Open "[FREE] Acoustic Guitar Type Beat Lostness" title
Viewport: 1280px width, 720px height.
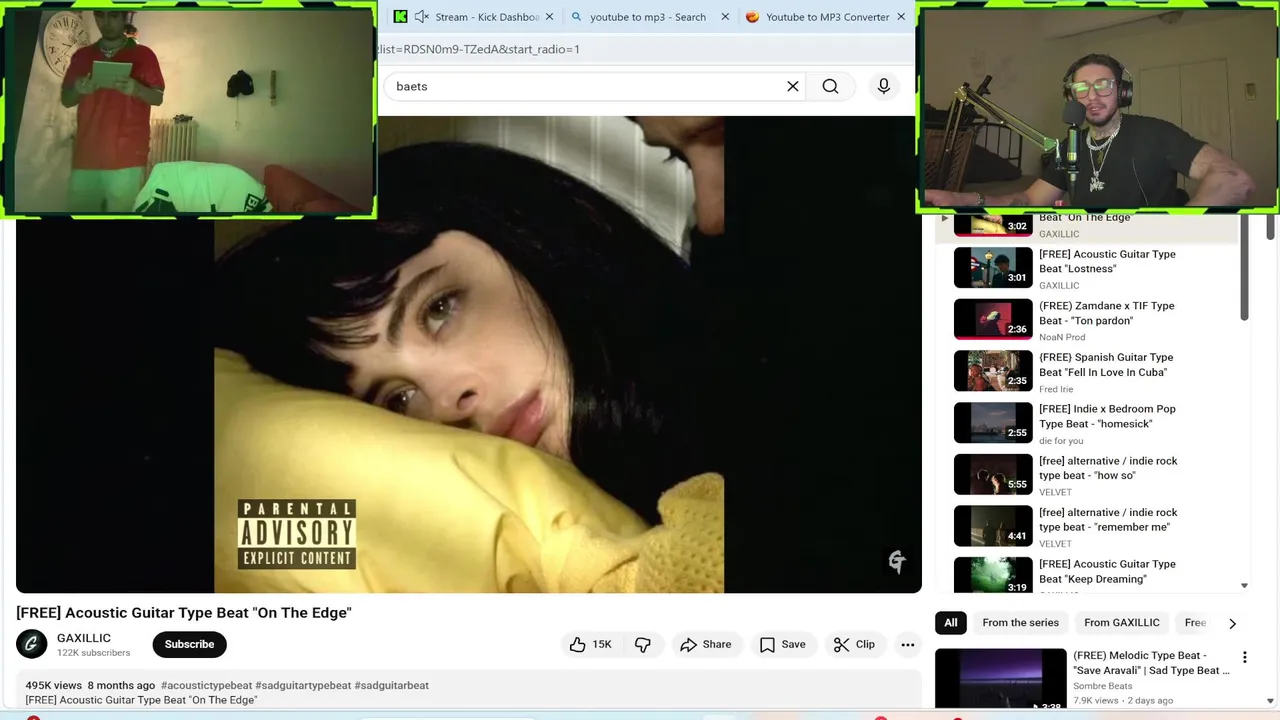(1107, 261)
